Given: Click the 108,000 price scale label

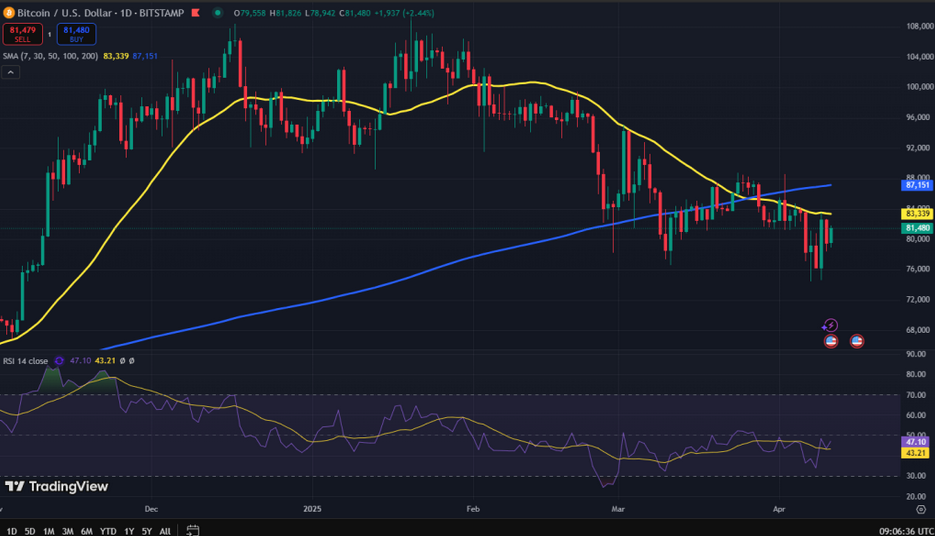Looking at the screenshot, I should tap(919, 26).
